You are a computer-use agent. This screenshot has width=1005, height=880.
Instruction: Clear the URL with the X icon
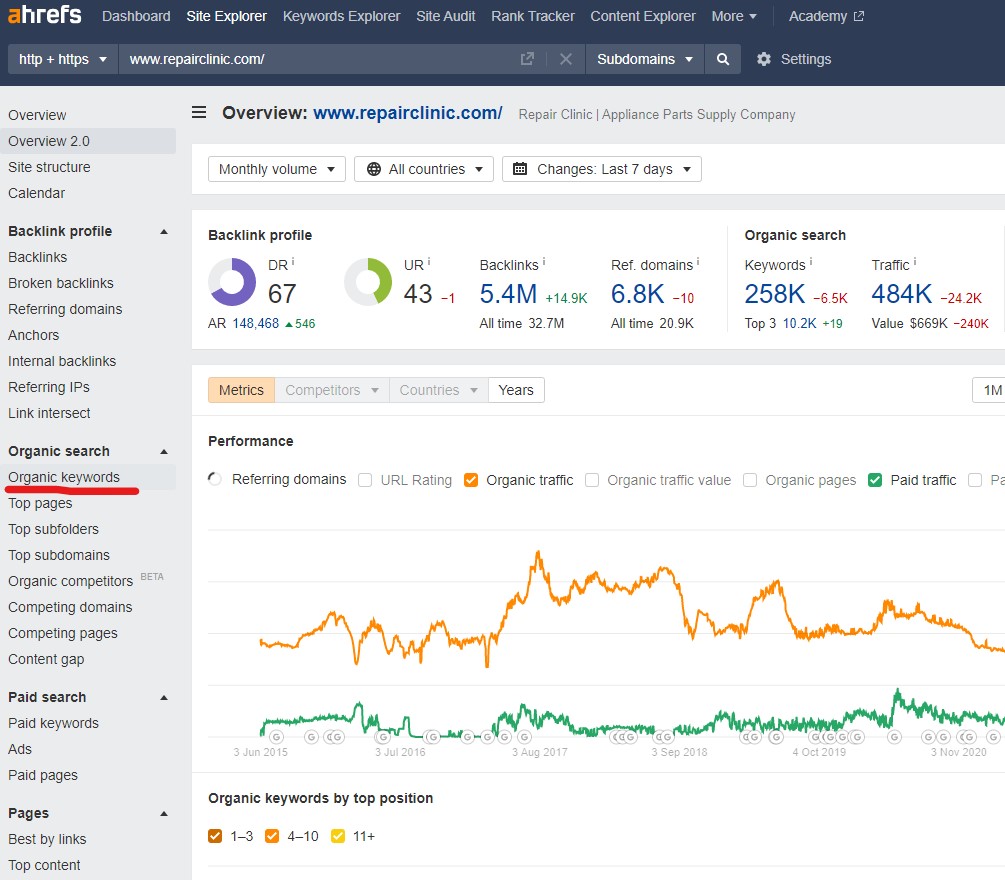click(x=566, y=59)
